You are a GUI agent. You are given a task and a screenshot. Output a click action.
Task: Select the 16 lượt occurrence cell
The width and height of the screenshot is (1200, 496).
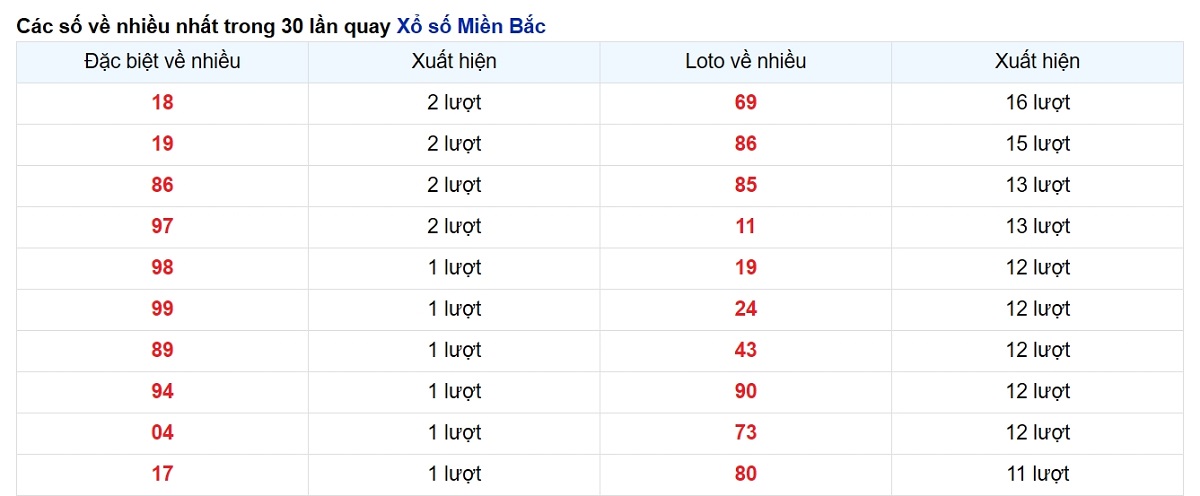click(x=1038, y=102)
